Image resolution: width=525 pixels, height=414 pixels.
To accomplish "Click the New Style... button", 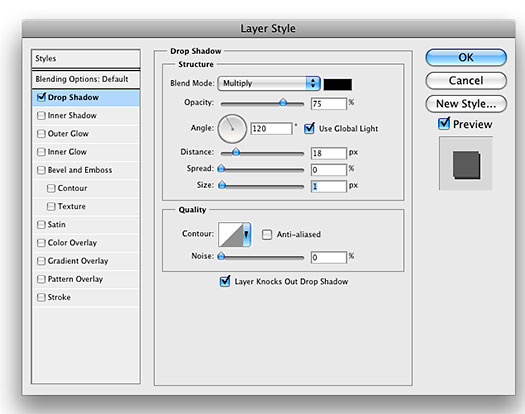I will (466, 104).
